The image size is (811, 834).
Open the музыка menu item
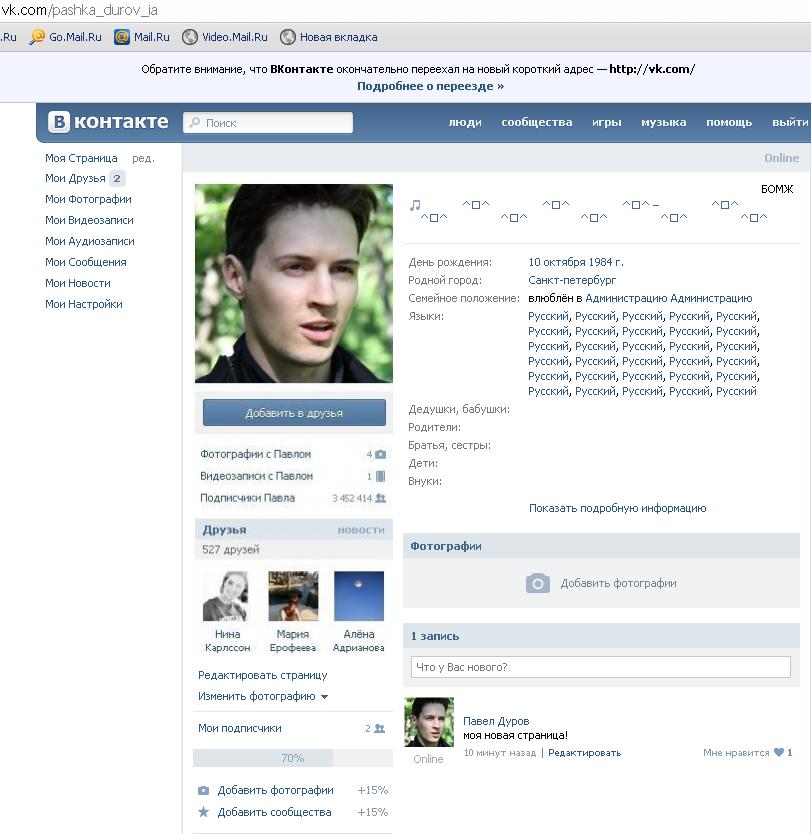[664, 122]
